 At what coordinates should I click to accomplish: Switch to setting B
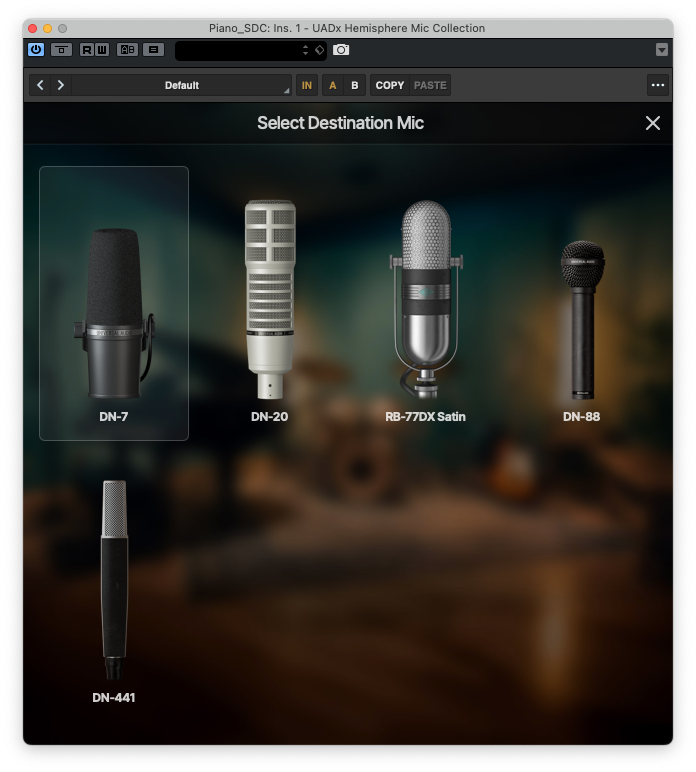pos(355,86)
